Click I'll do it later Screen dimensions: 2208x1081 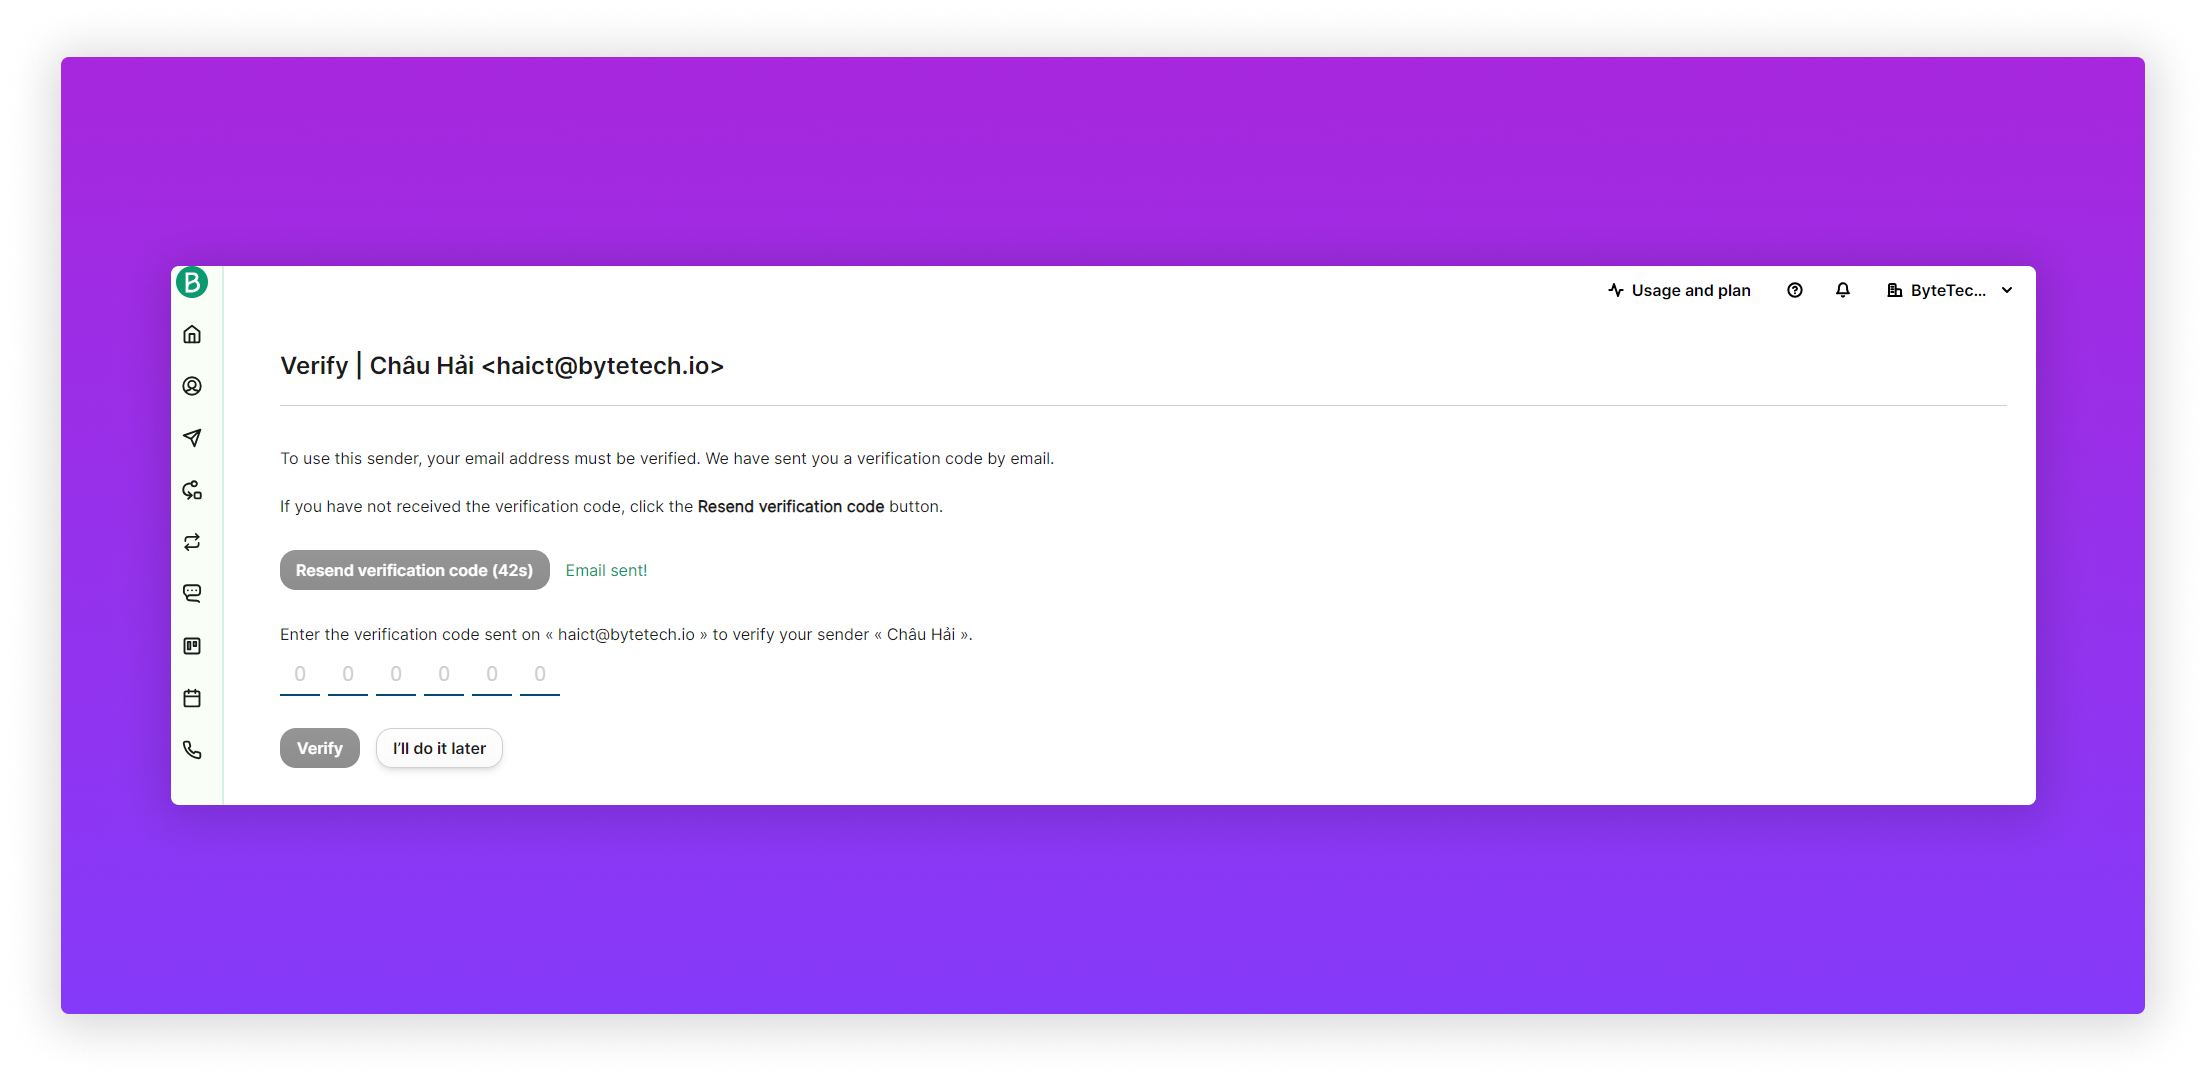coord(439,748)
